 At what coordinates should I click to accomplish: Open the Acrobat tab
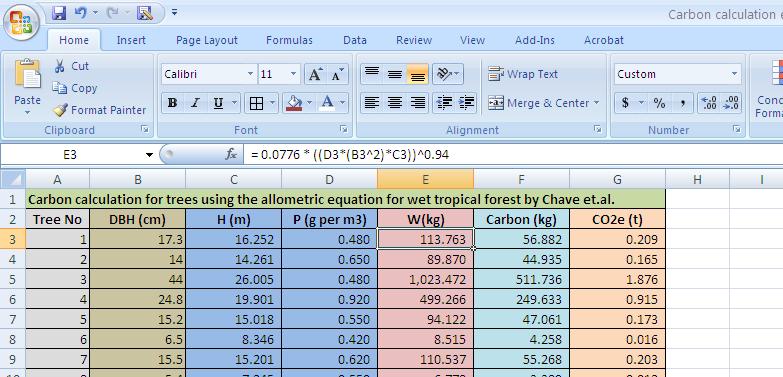tap(604, 40)
